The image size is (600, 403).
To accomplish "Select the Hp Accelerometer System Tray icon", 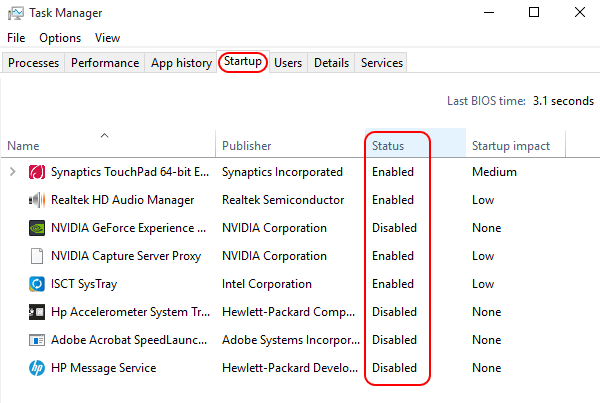I will tap(37, 312).
